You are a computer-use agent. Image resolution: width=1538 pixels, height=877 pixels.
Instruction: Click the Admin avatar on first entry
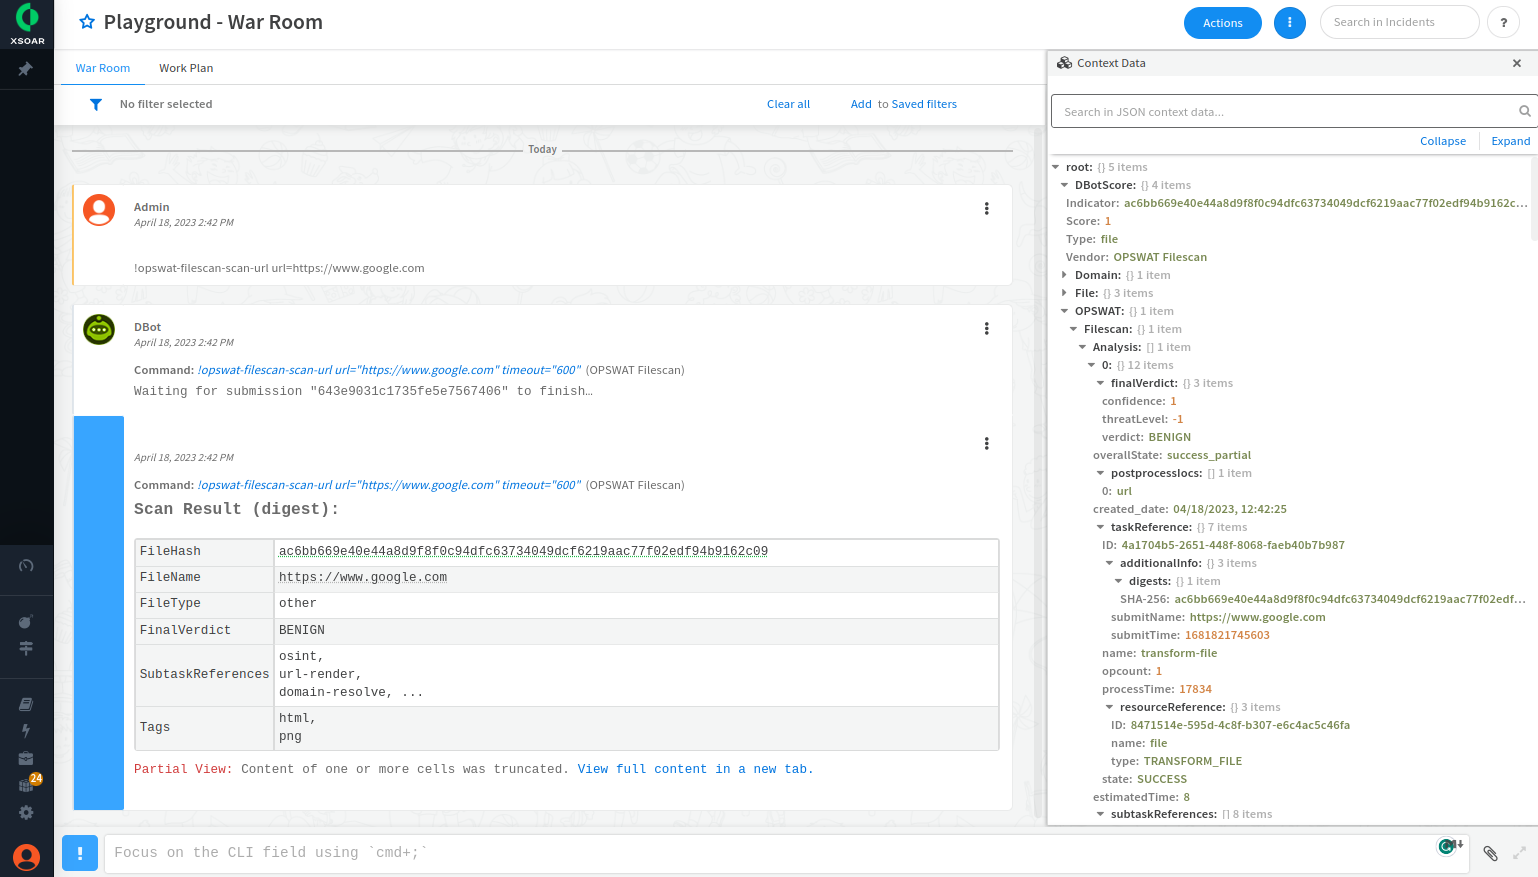99,210
